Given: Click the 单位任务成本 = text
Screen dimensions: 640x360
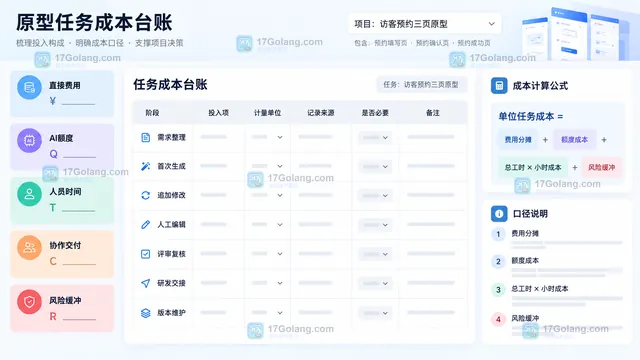Looking at the screenshot, I should coord(531,116).
